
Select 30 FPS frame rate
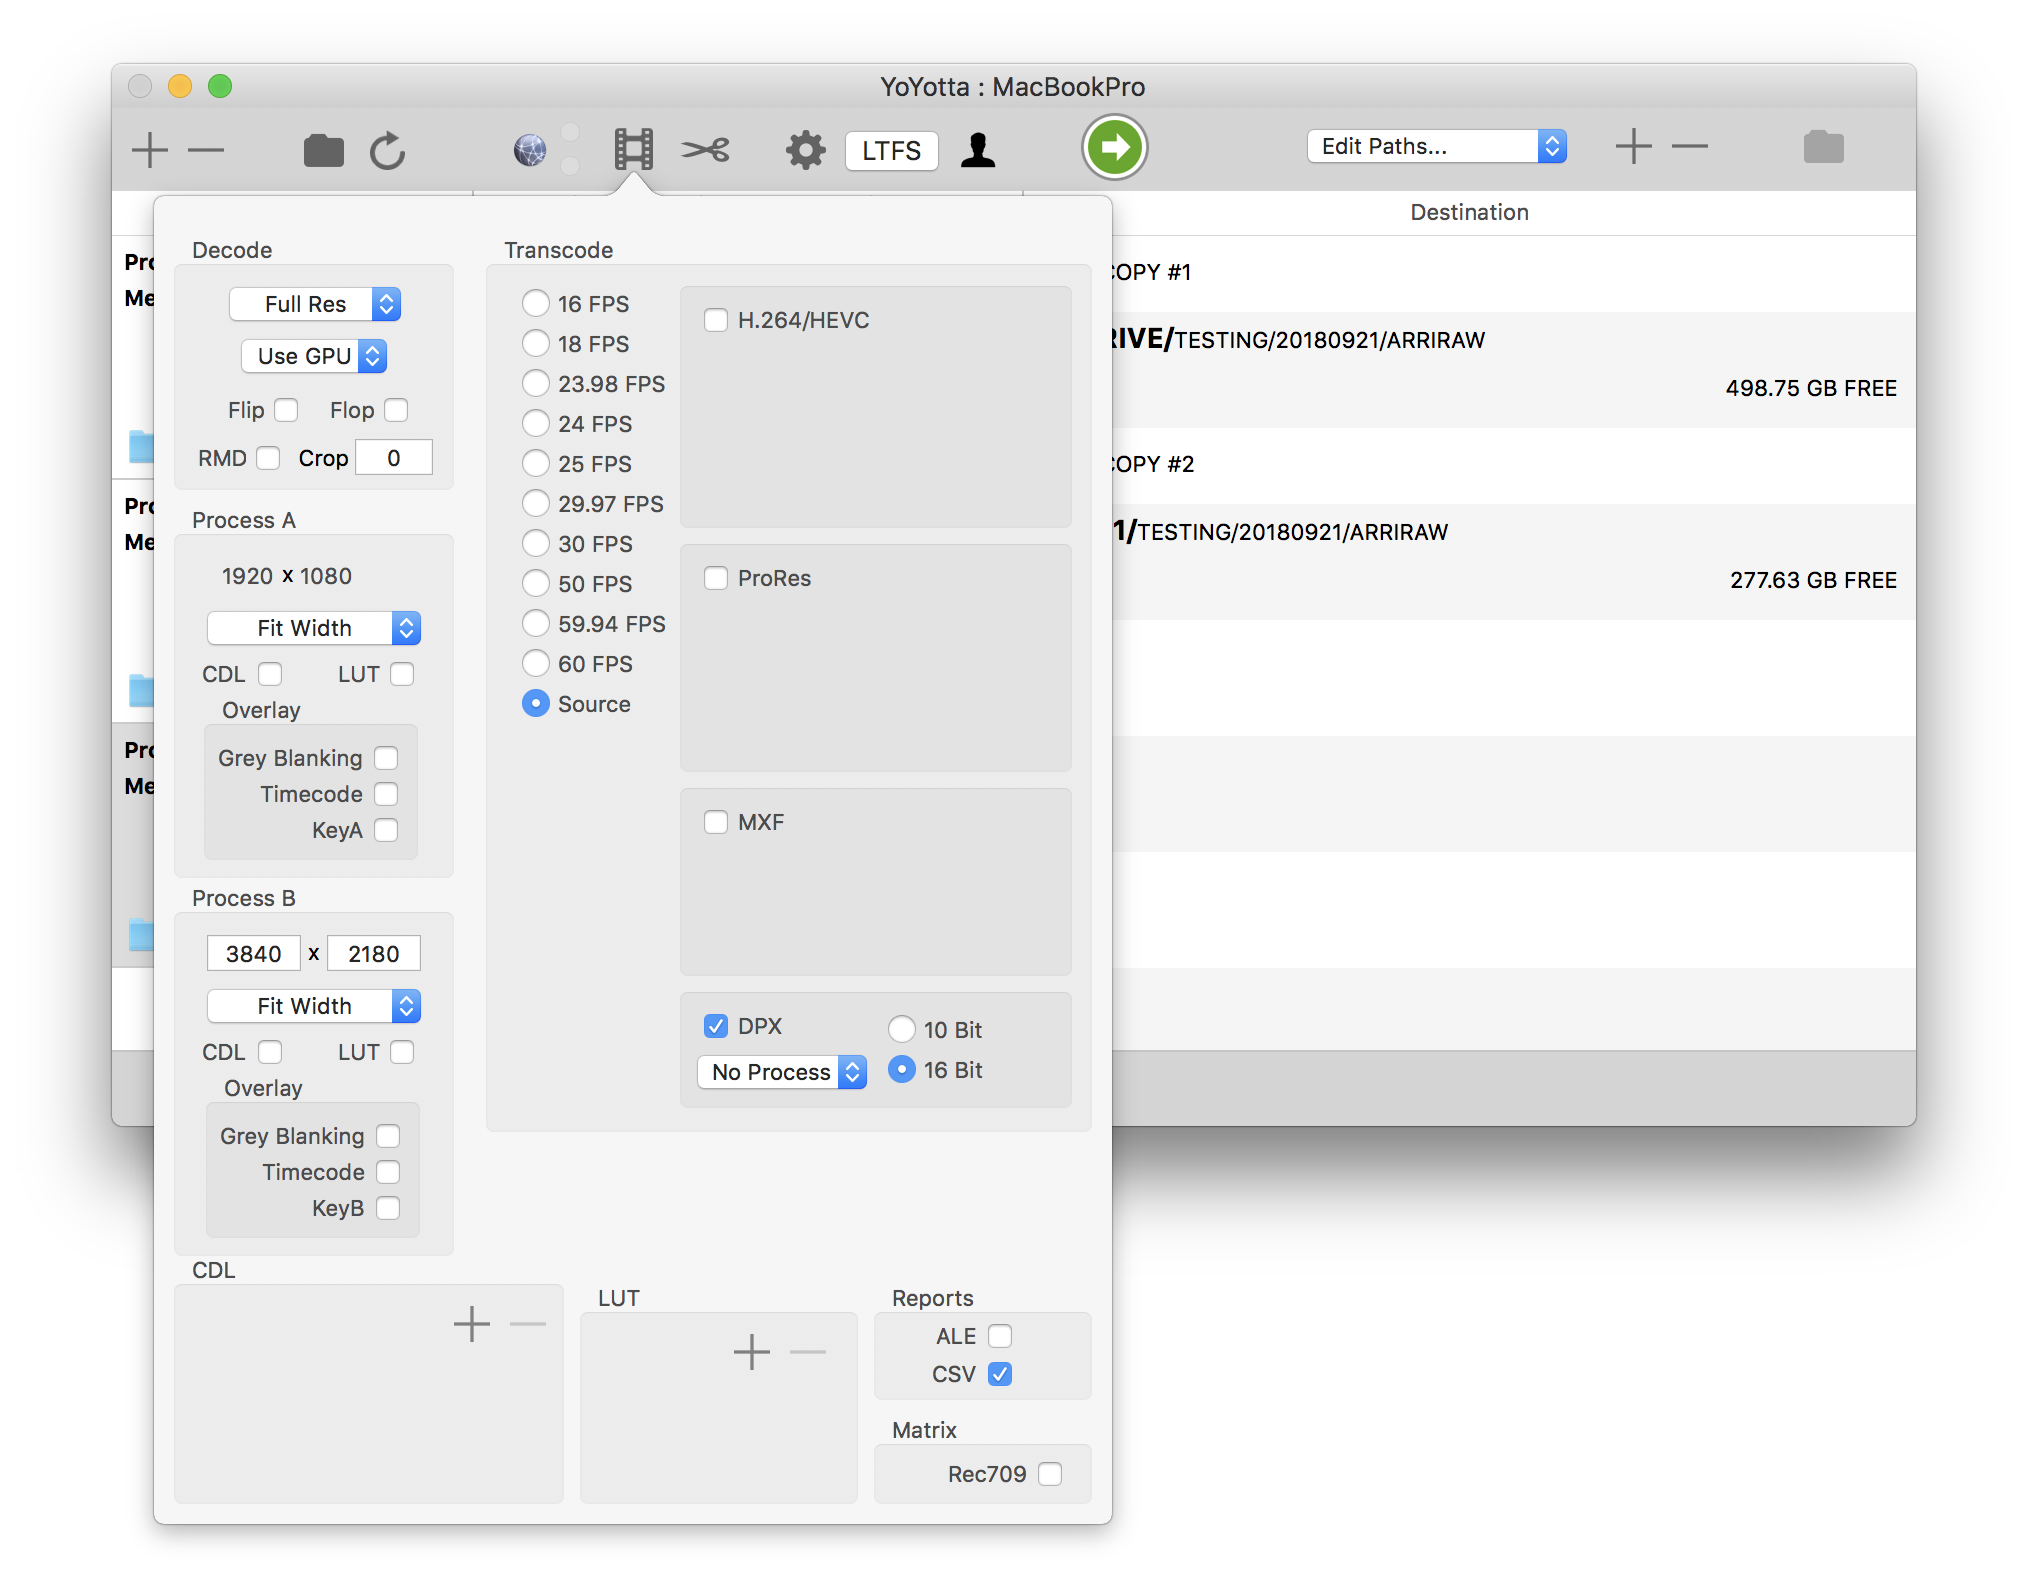click(536, 543)
